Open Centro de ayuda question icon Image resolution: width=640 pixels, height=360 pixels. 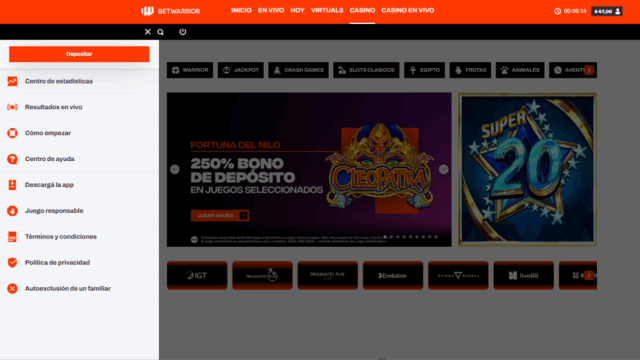click(12, 159)
